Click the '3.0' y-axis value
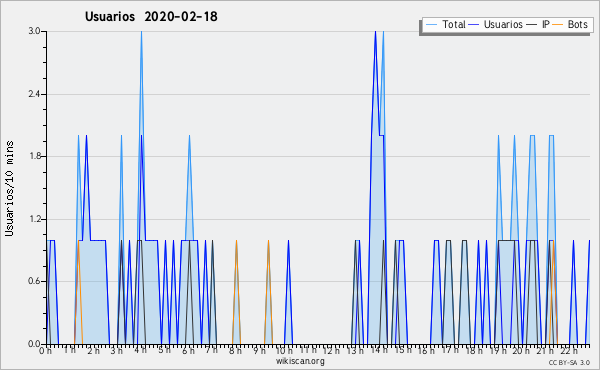600x370 pixels. tap(34, 31)
